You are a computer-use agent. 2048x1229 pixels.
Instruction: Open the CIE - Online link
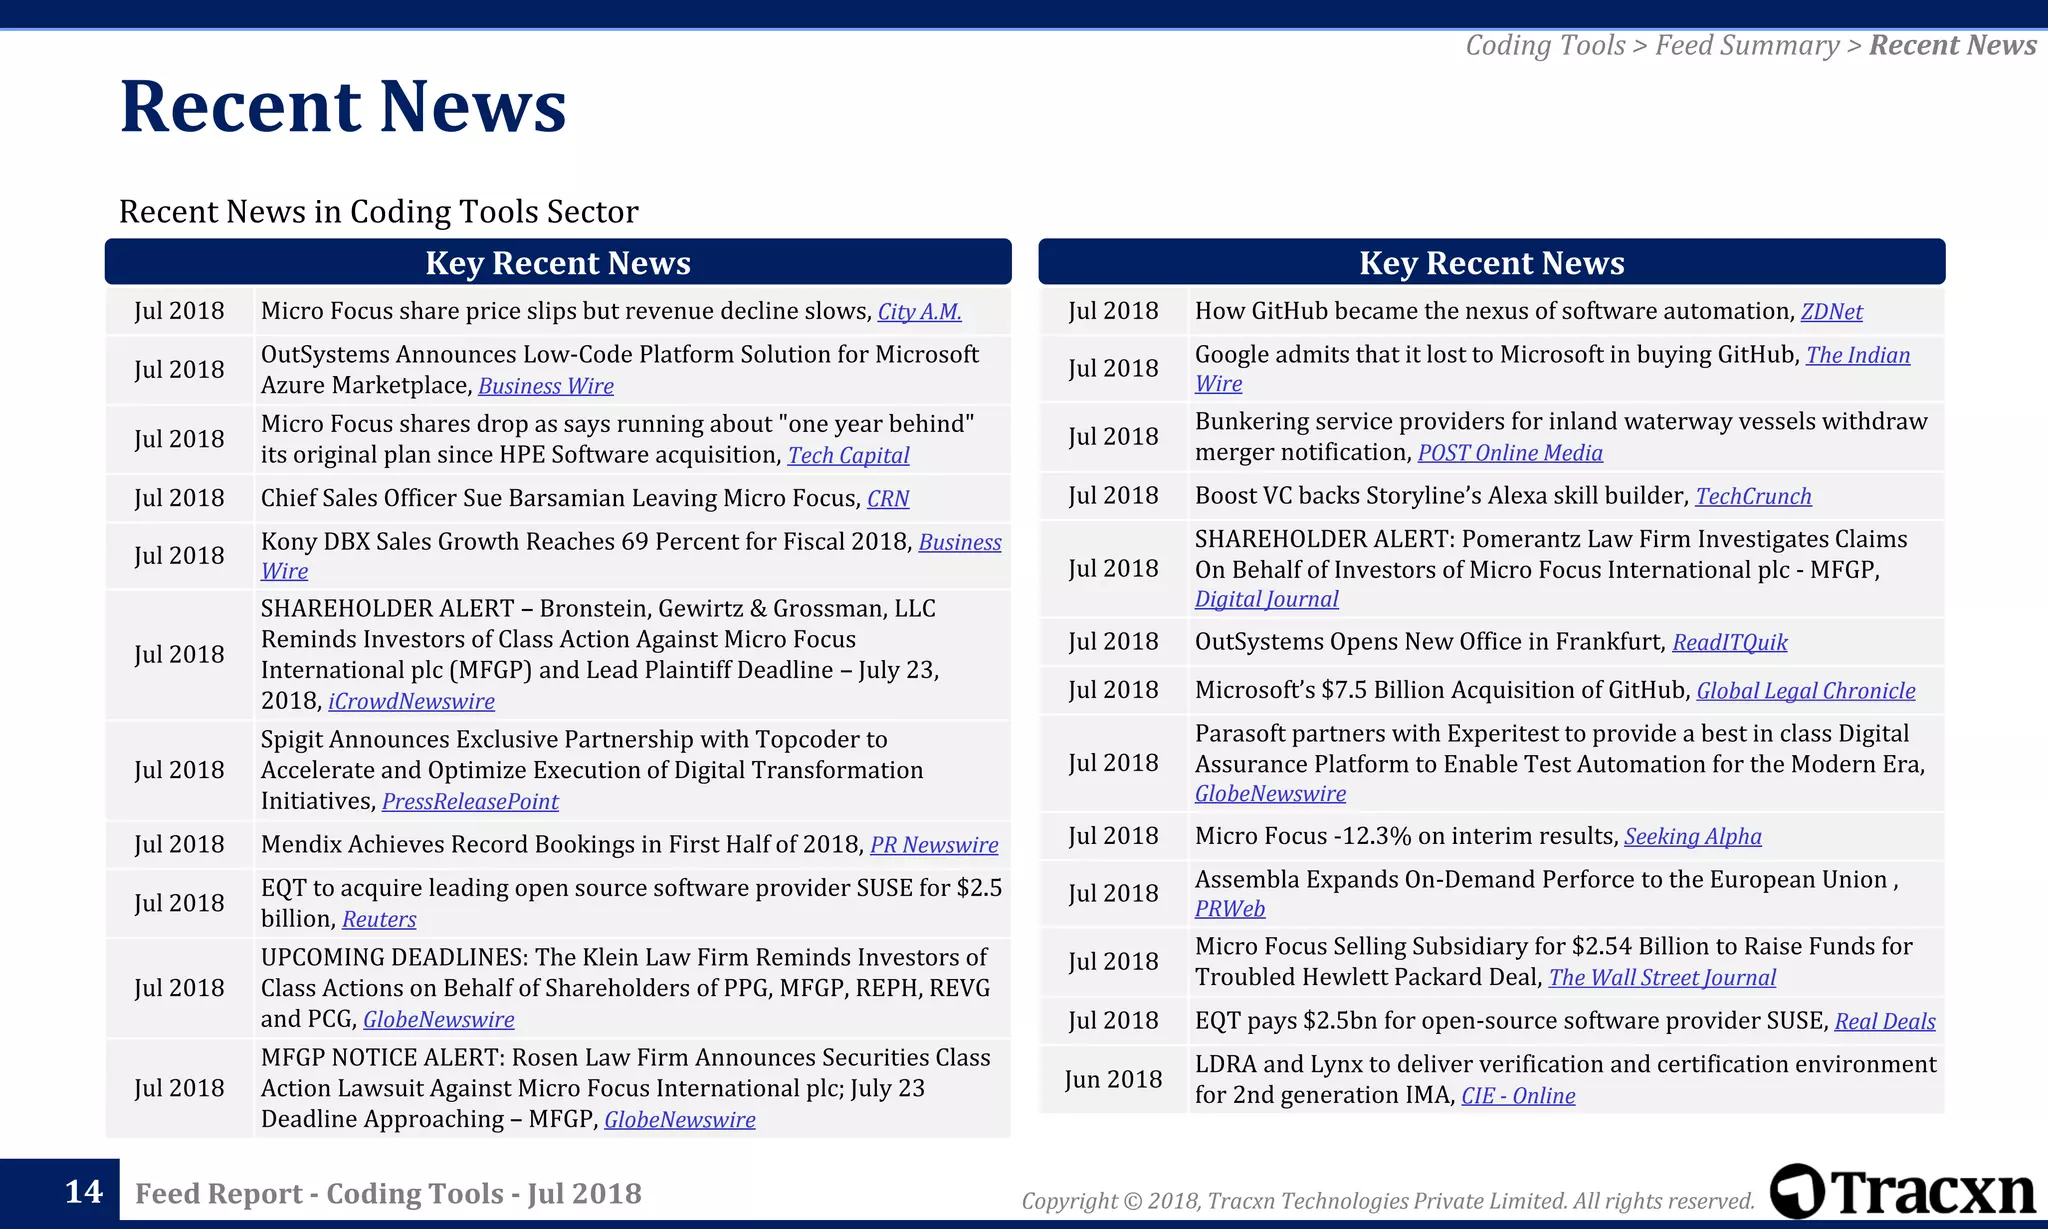[1518, 1096]
